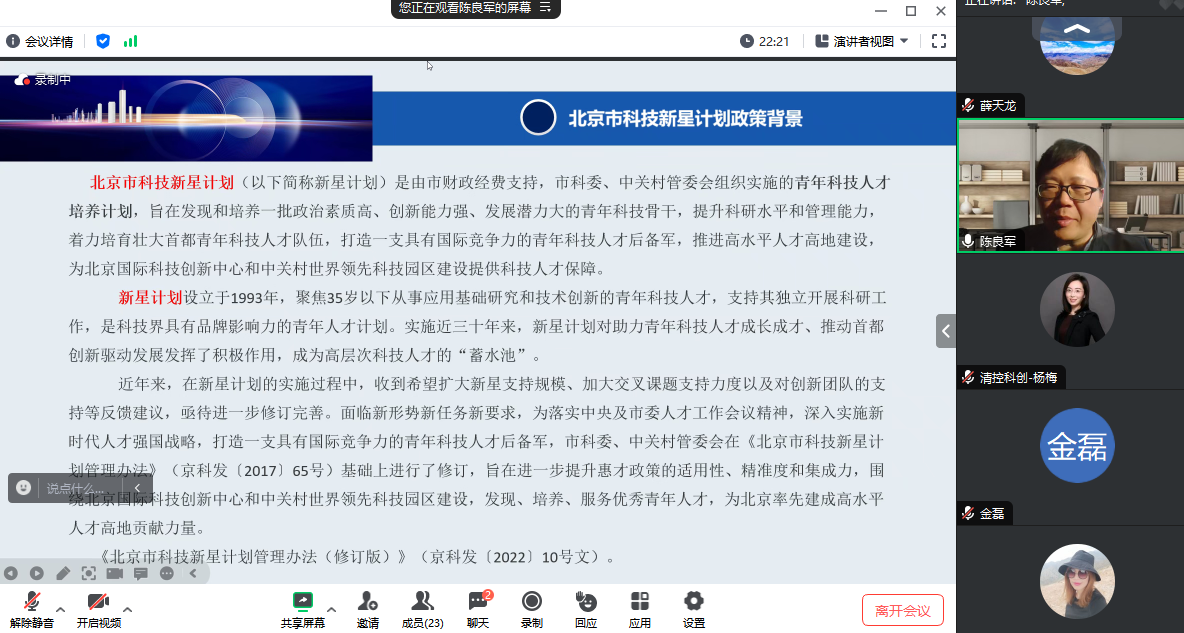Screen dimensions: 1184x633
Task: Expand share screen options arrow
Action: [331, 609]
